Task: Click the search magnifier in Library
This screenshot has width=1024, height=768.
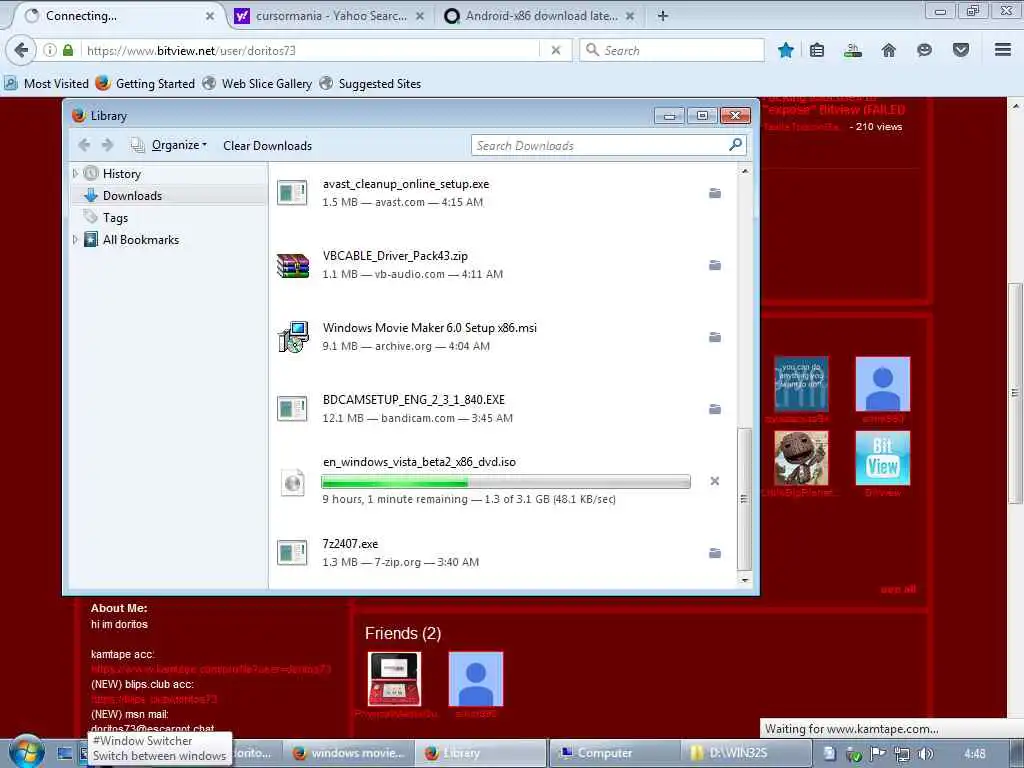Action: (735, 145)
